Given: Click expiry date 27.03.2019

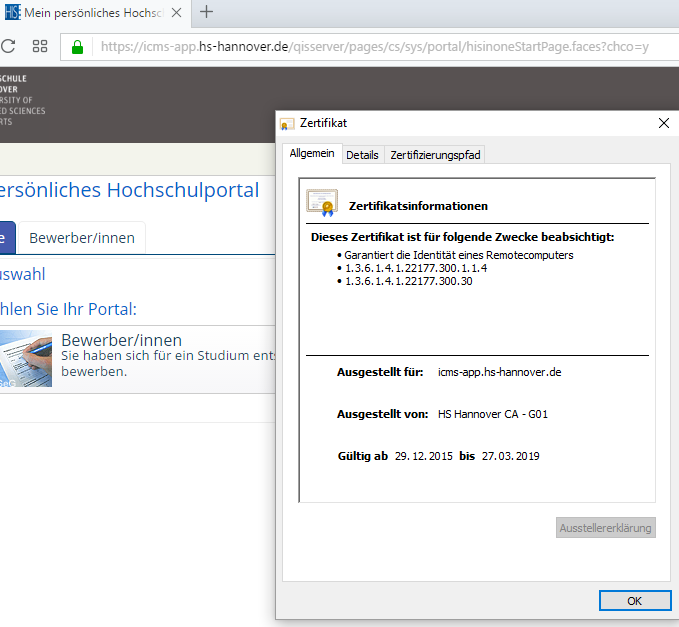Looking at the screenshot, I should [x=511, y=456].
